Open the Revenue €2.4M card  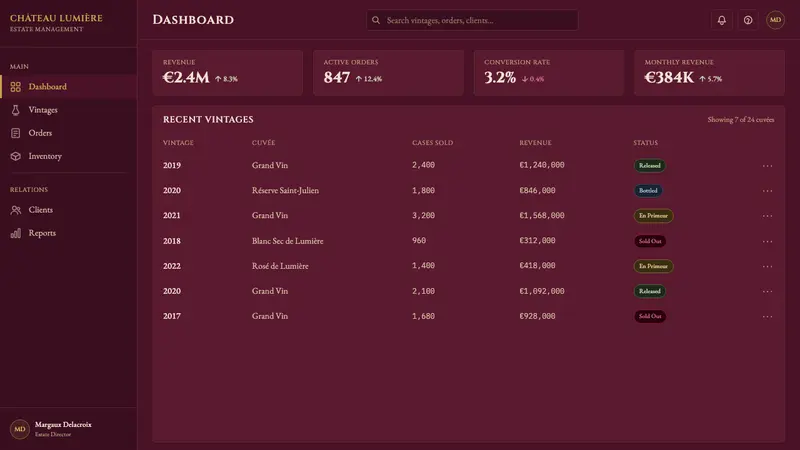[228, 72]
